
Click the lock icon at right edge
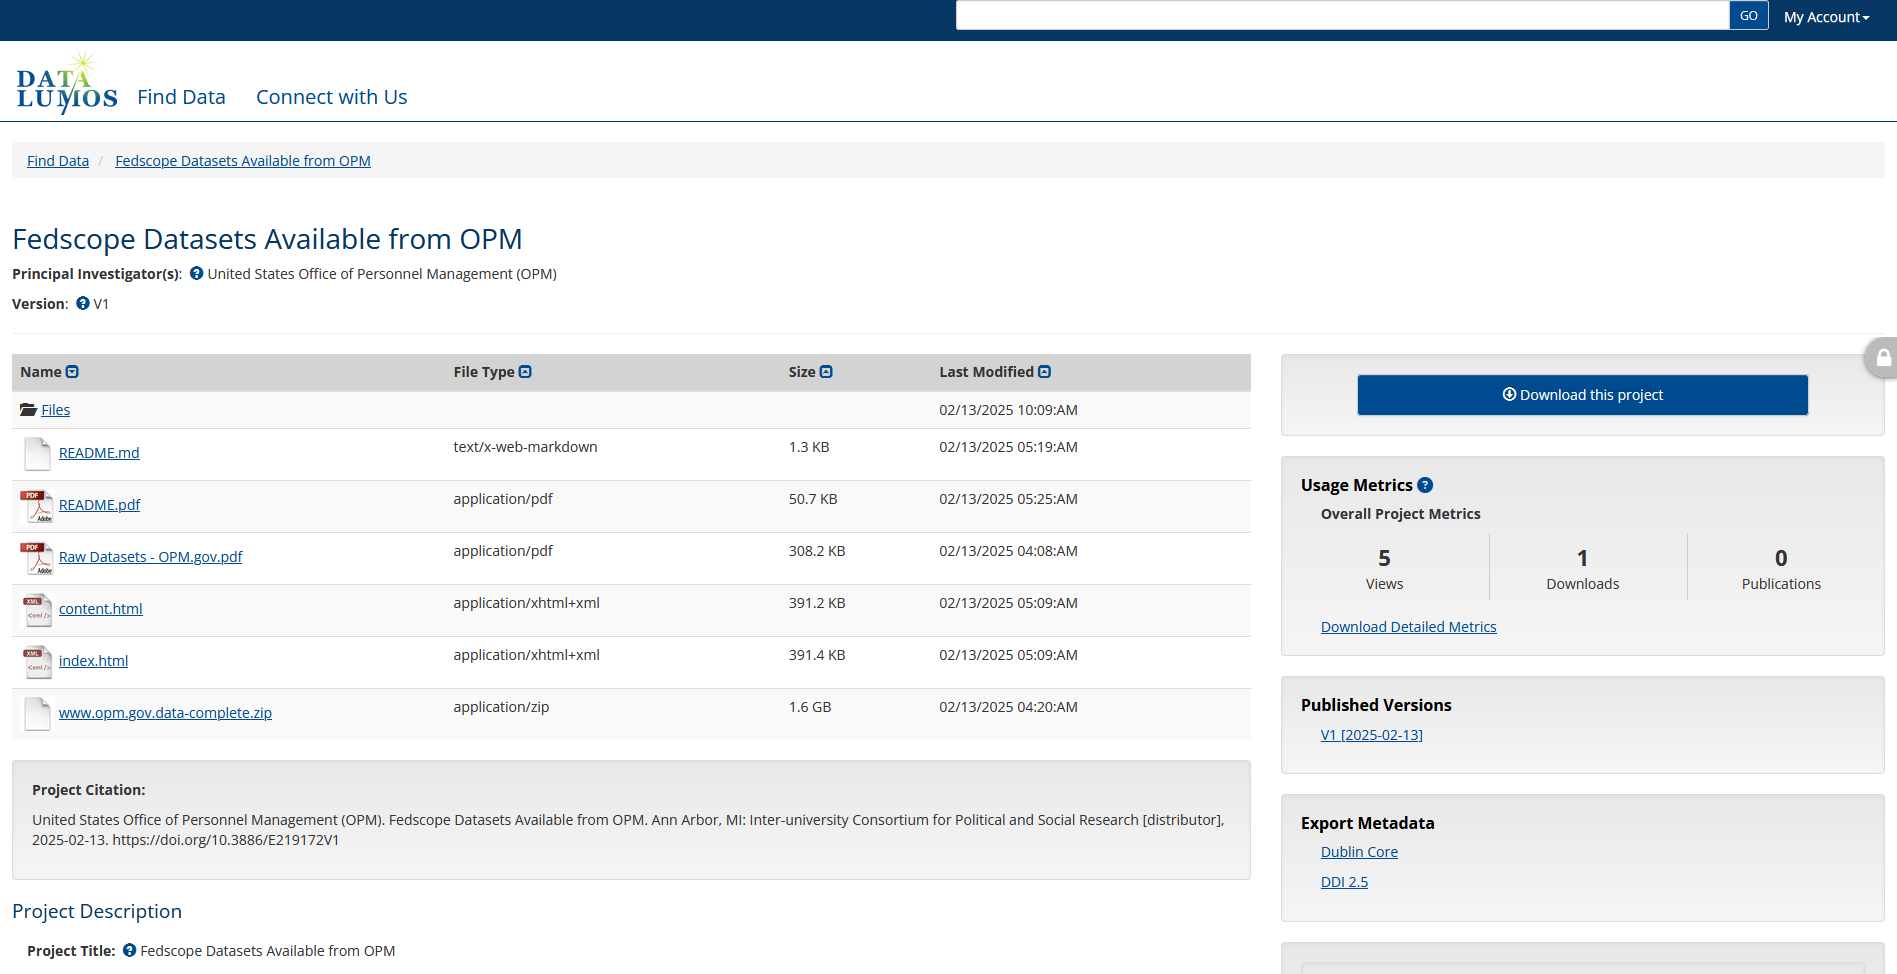[x=1883, y=358]
